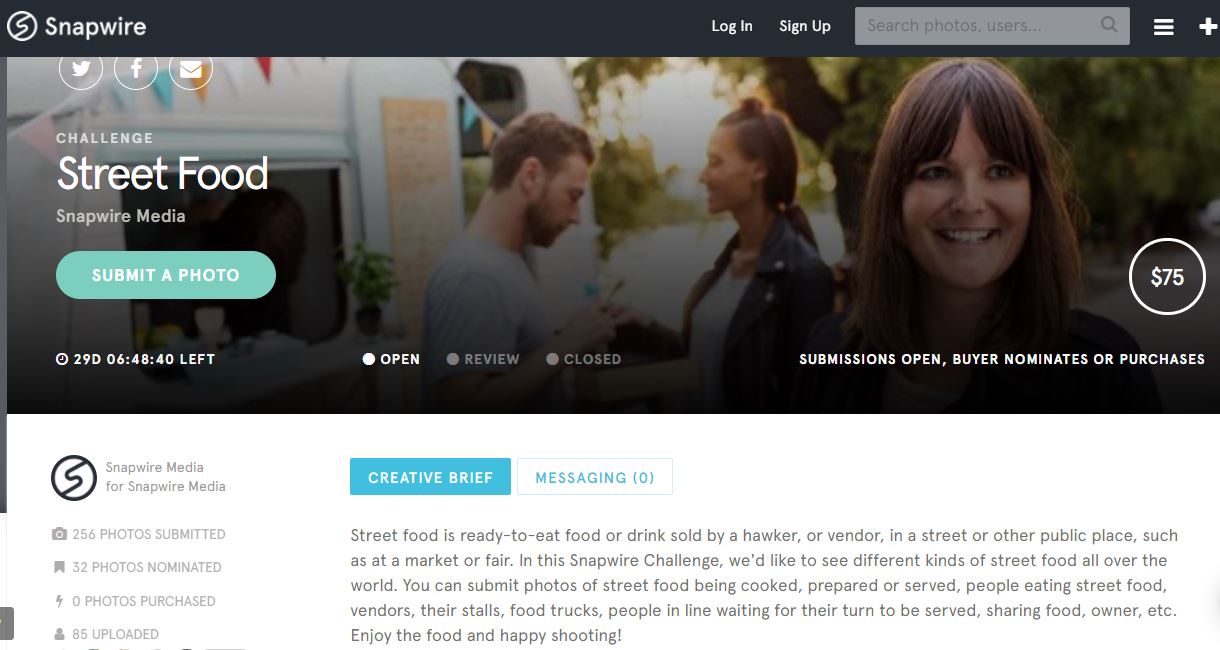Share challenge via email envelope icon
The image size is (1220, 650).
pyautogui.click(x=191, y=68)
